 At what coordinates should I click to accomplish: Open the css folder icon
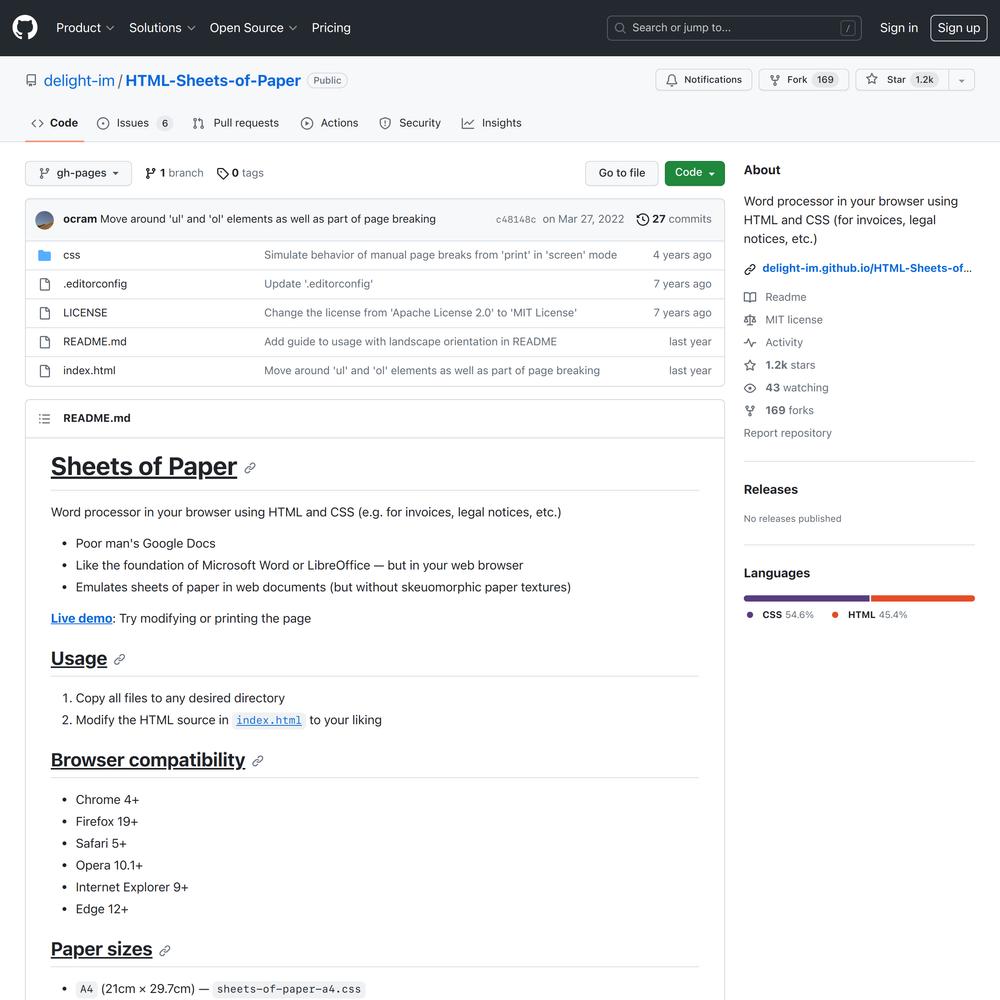(x=45, y=255)
